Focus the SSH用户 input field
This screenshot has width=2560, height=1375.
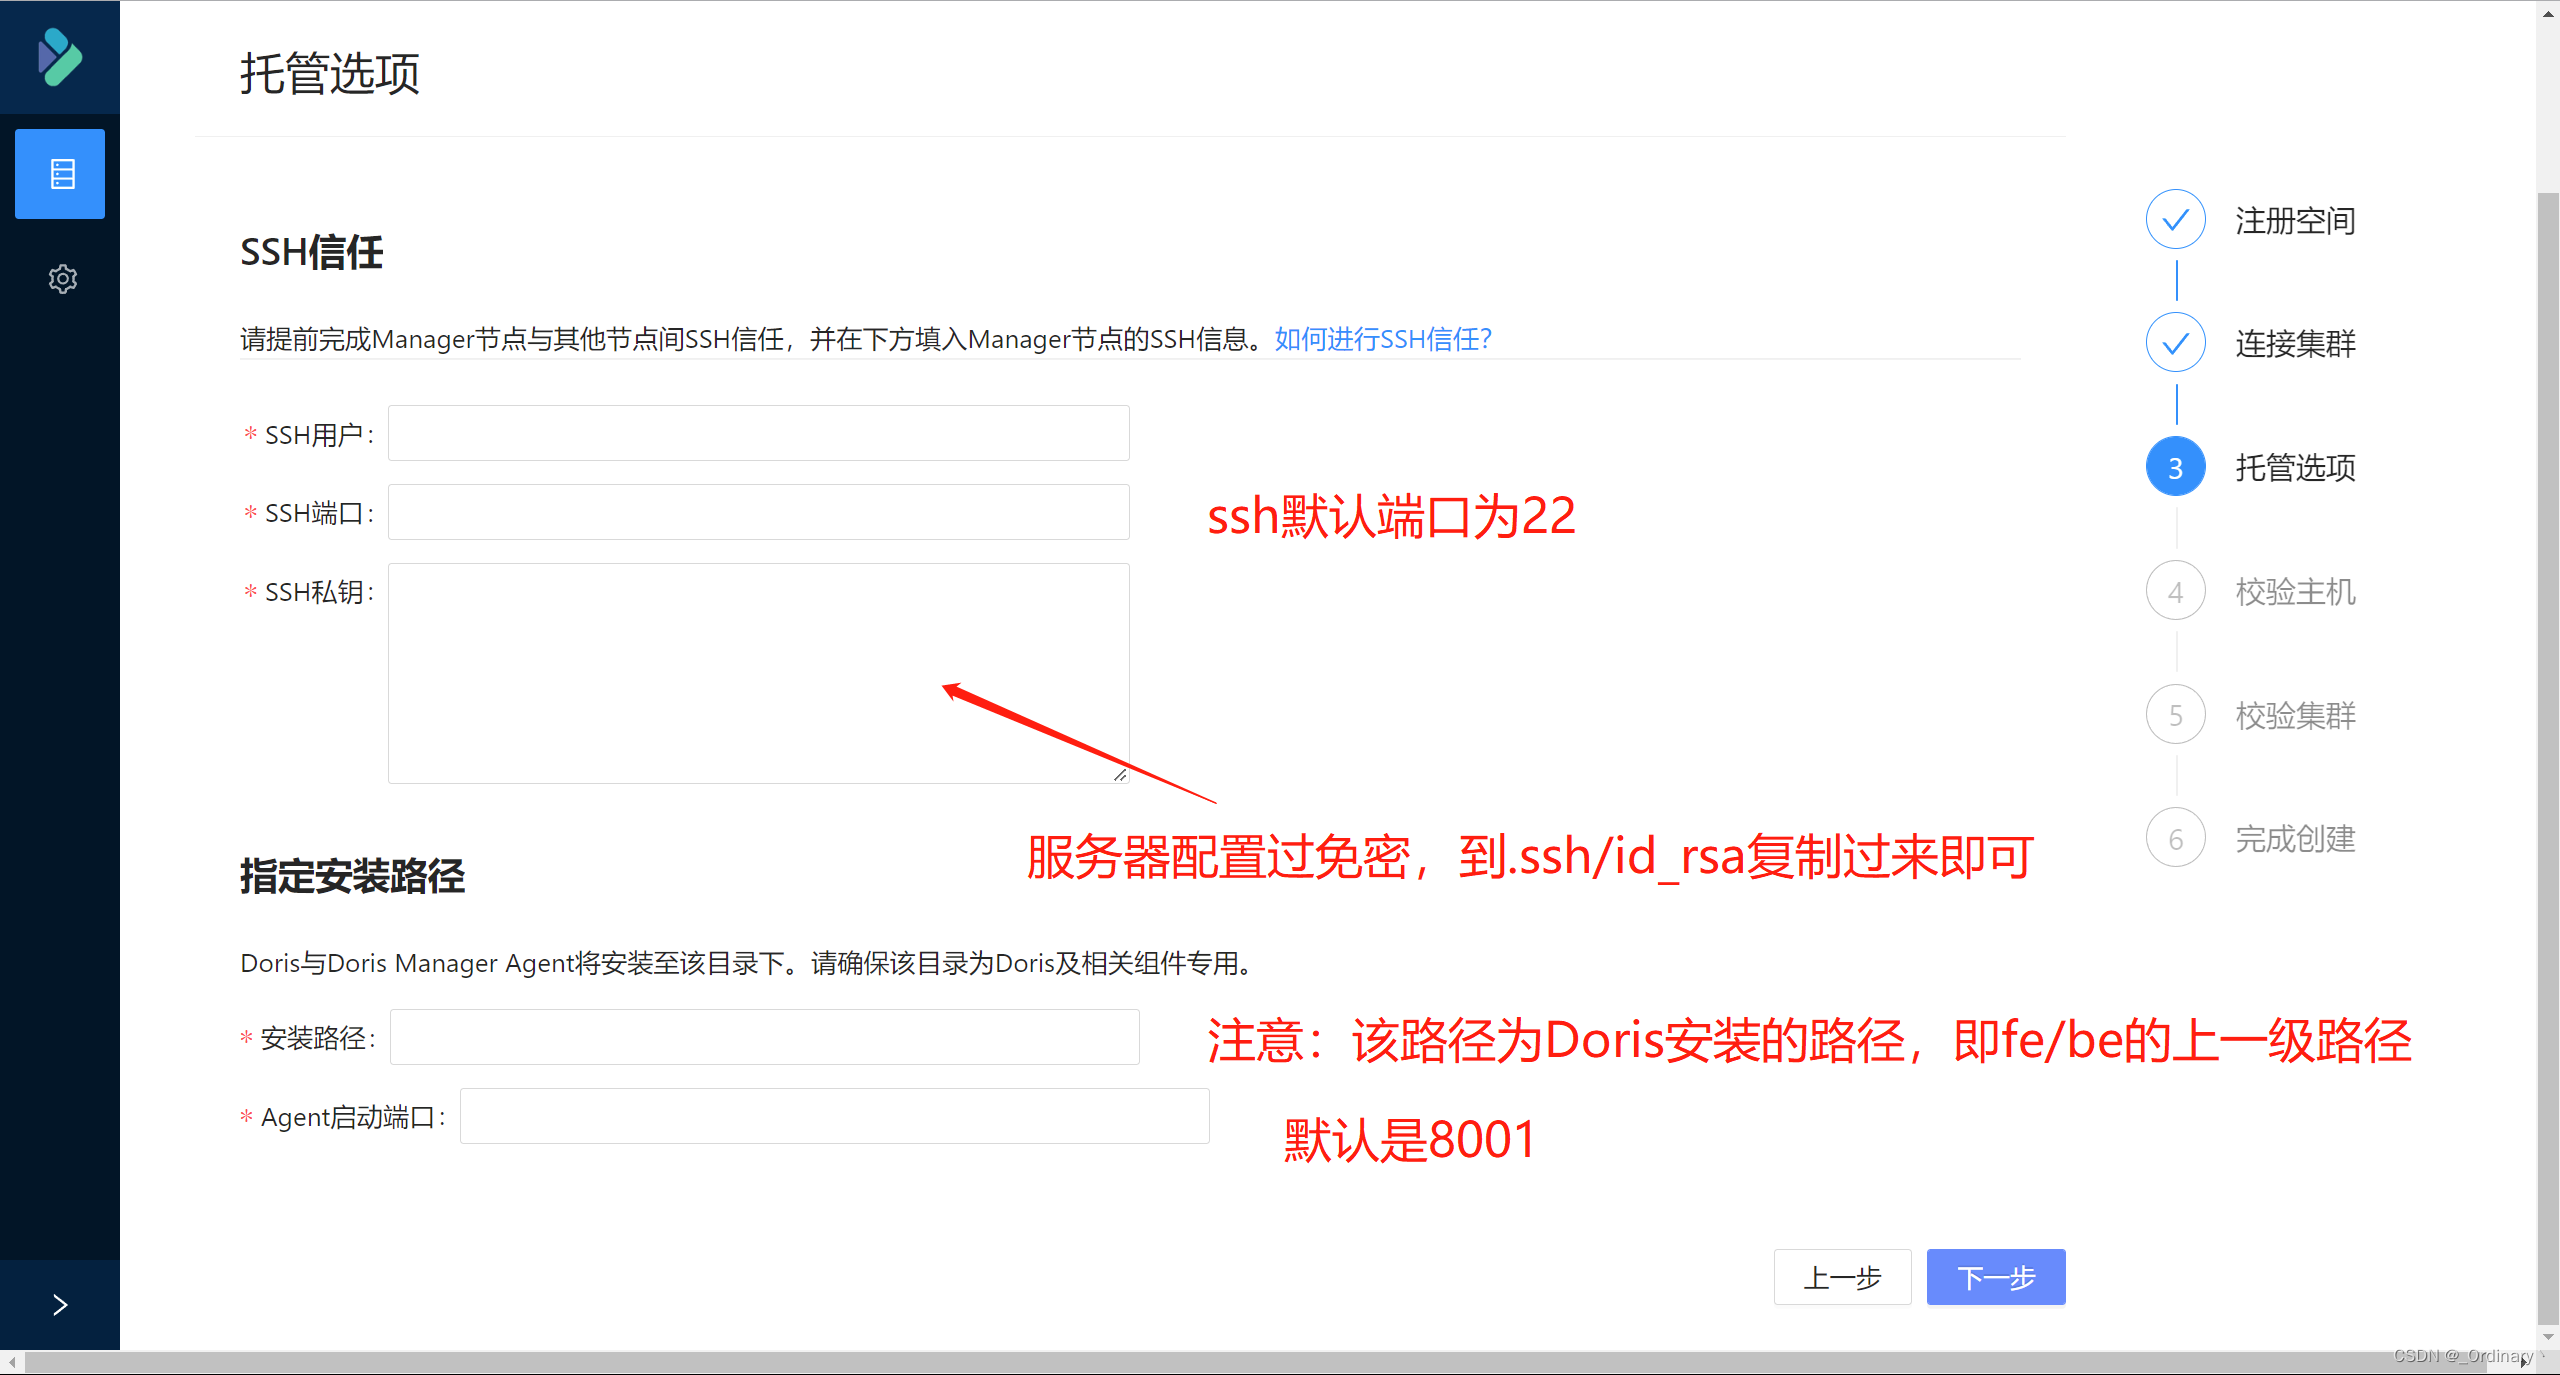click(759, 433)
